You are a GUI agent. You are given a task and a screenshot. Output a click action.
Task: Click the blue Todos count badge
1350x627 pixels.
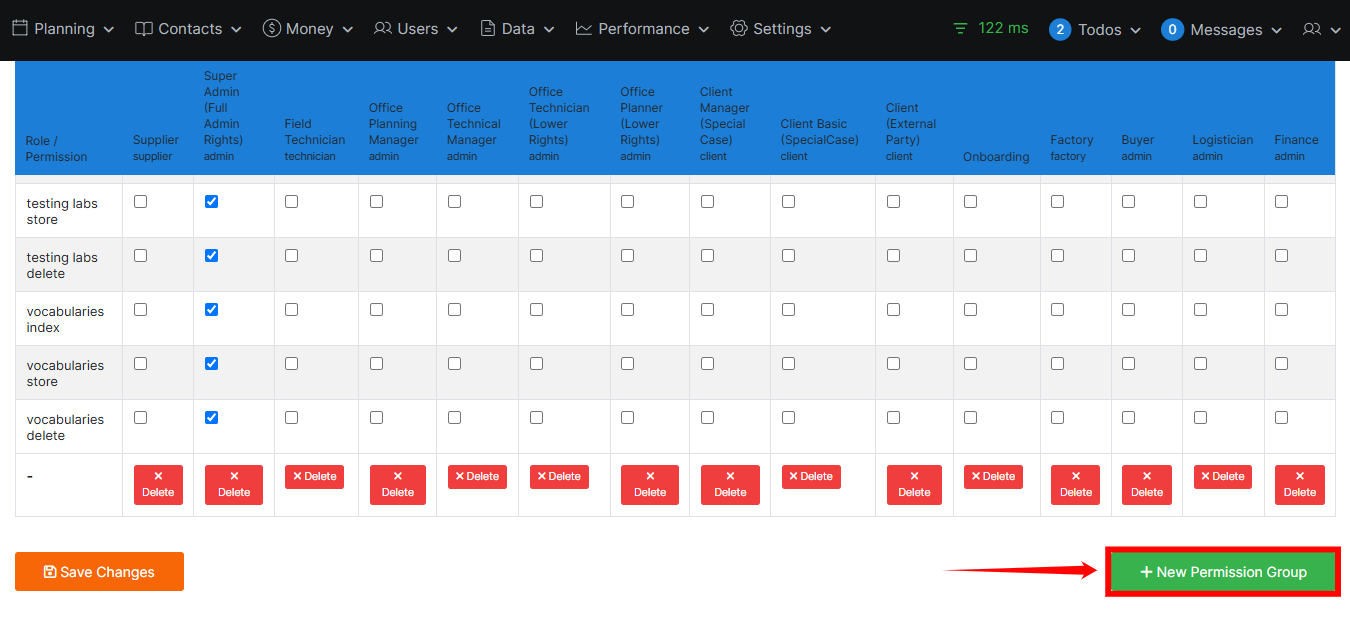click(x=1060, y=30)
